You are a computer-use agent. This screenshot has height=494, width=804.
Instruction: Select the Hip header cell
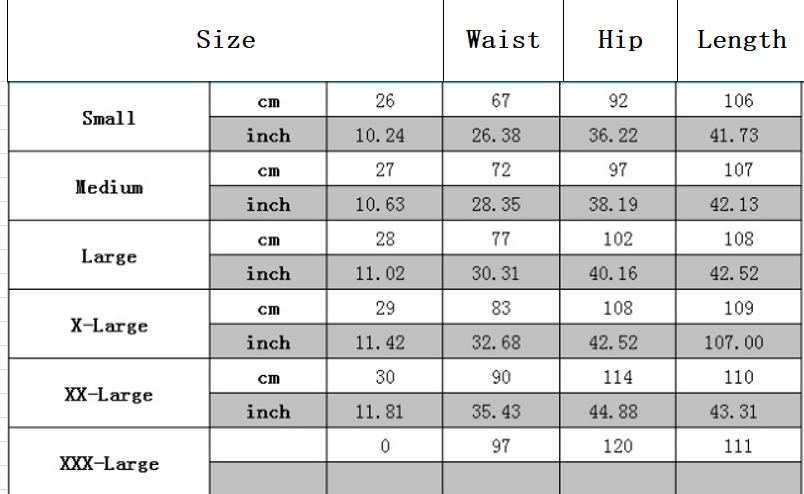point(620,40)
